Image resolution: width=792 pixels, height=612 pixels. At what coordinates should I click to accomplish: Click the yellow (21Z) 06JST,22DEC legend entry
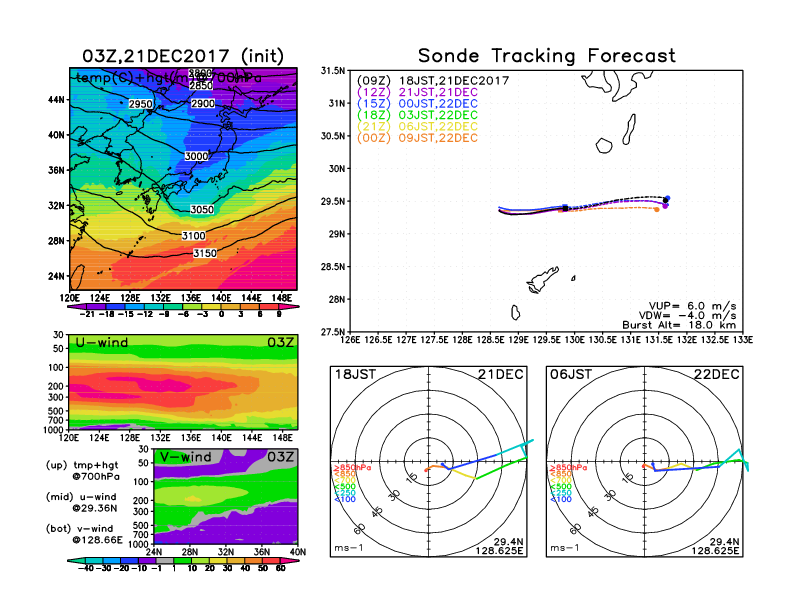[418, 126]
